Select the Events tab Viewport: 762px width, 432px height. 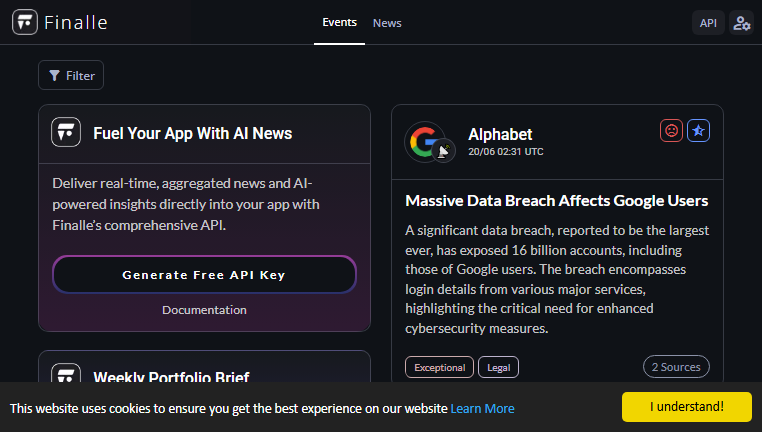tap(339, 22)
